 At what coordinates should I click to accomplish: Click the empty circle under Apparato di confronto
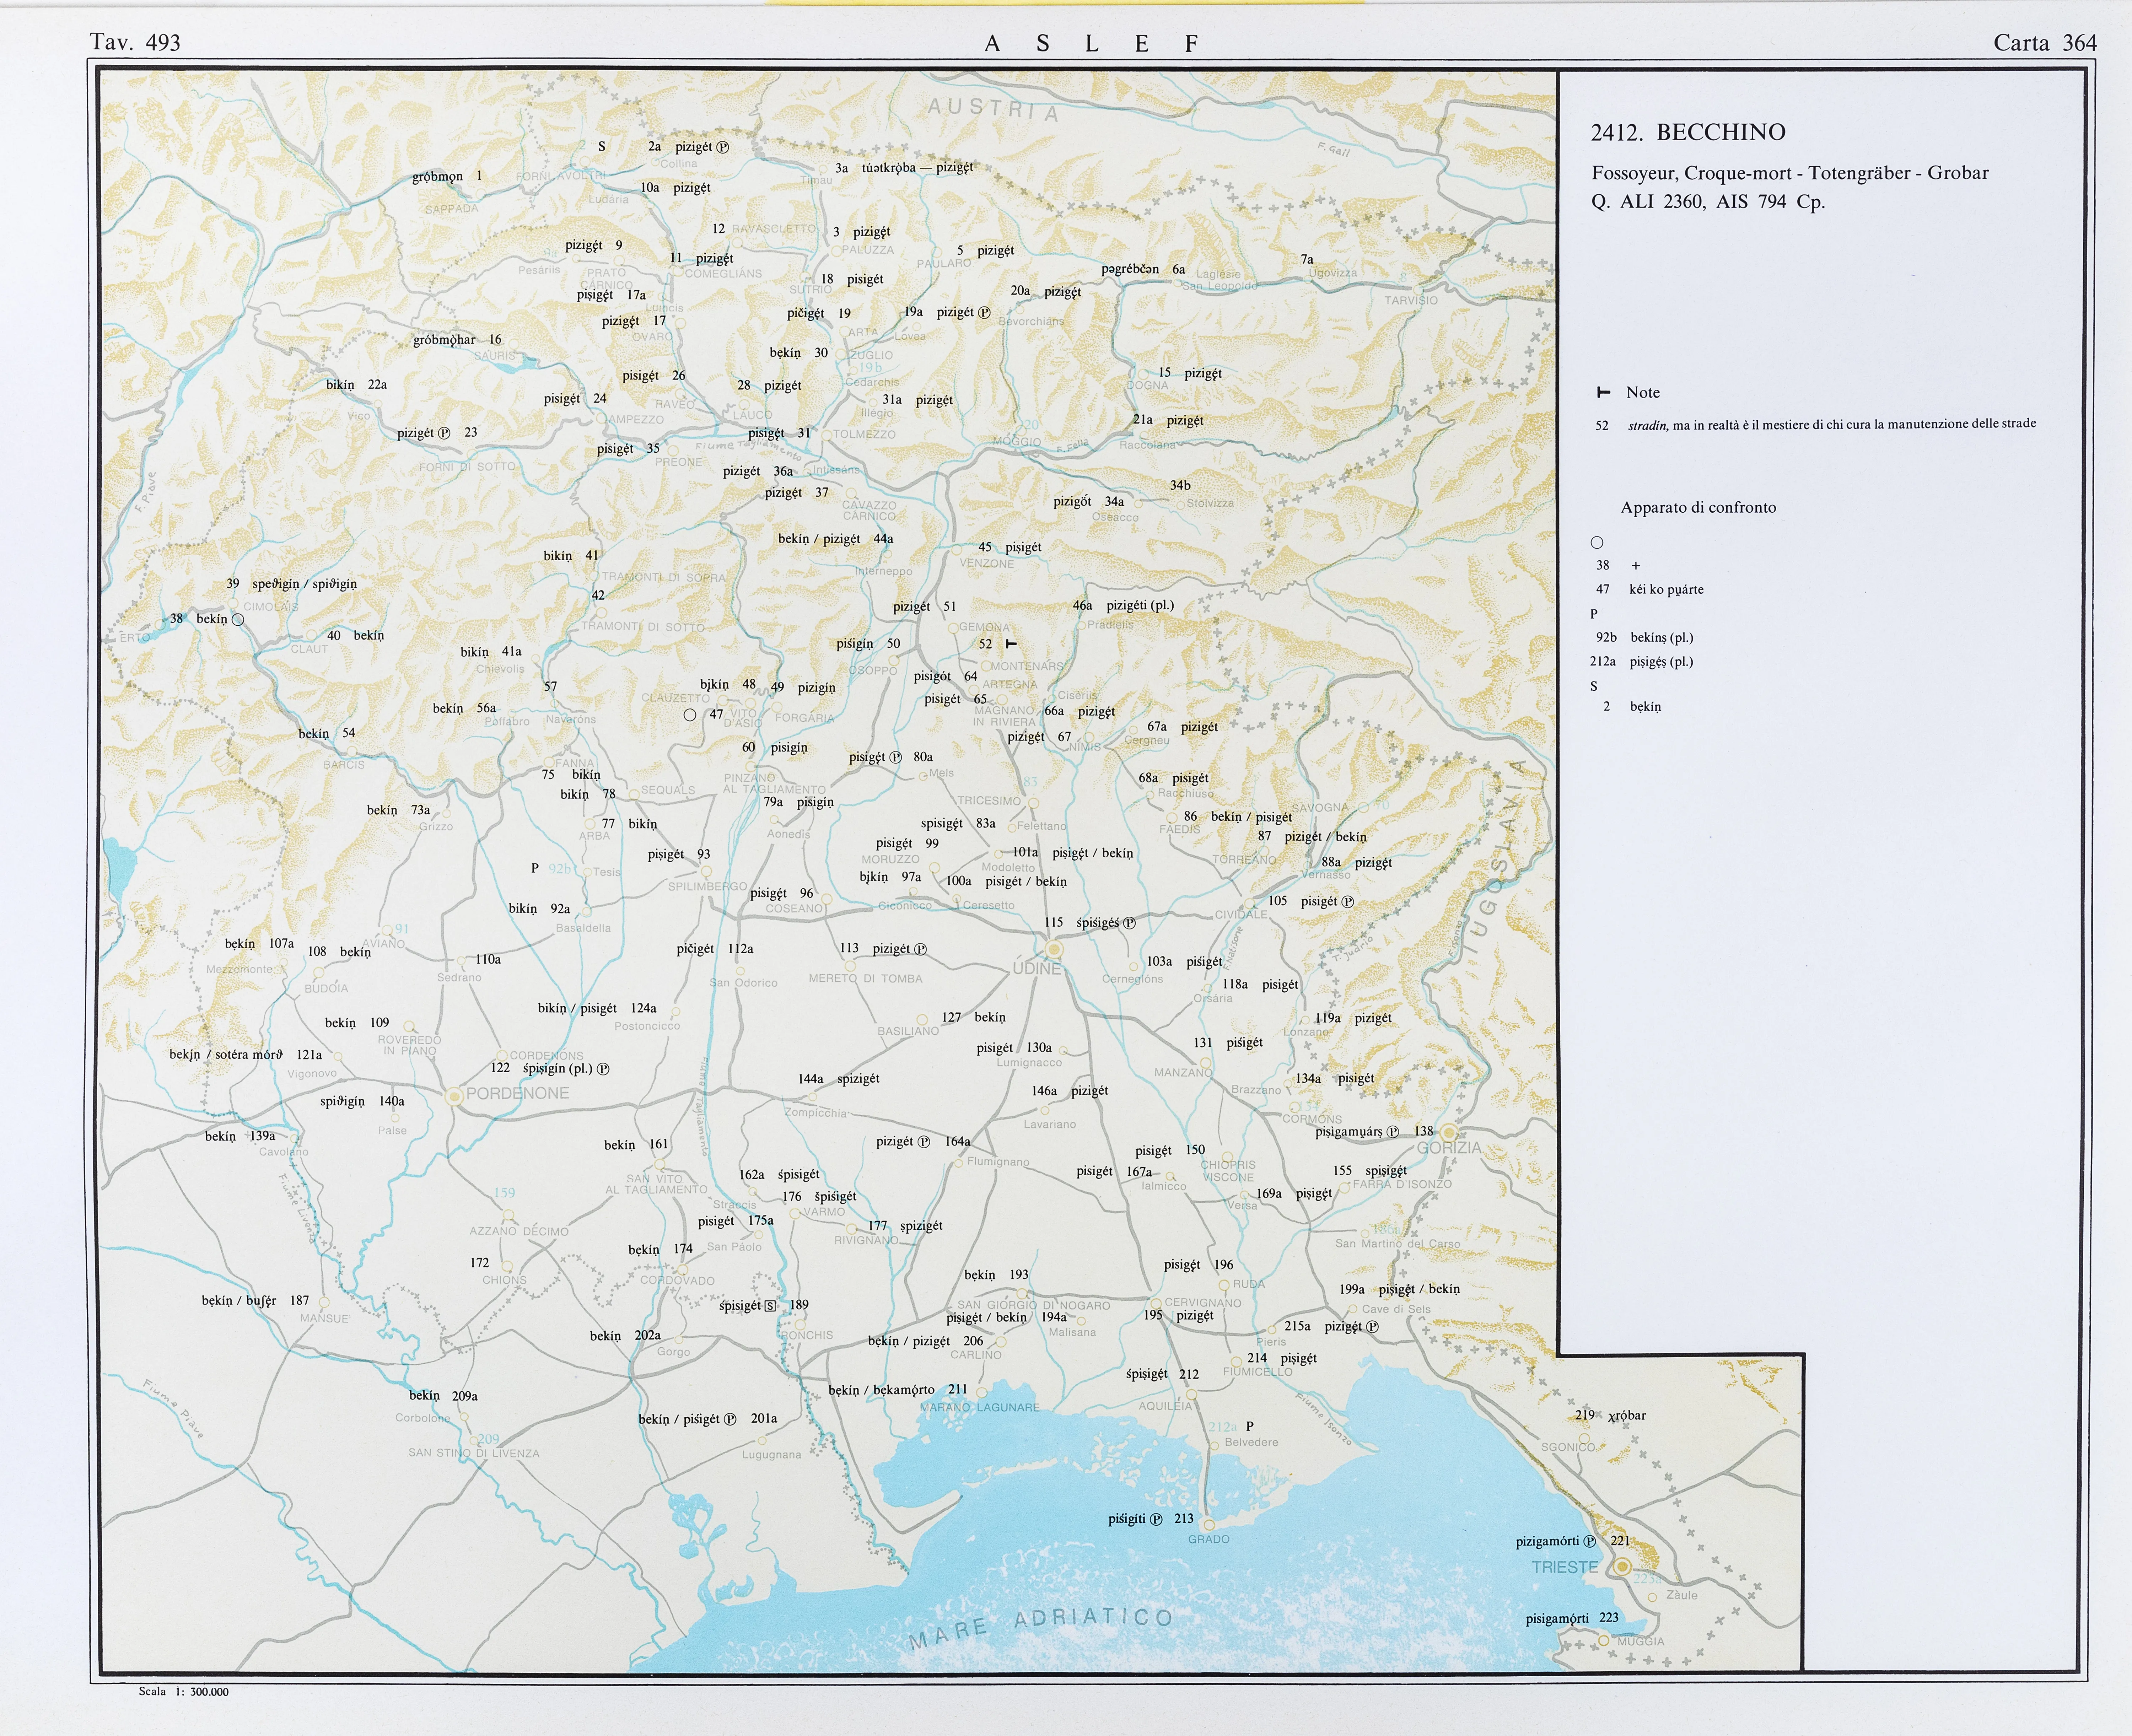click(1597, 543)
